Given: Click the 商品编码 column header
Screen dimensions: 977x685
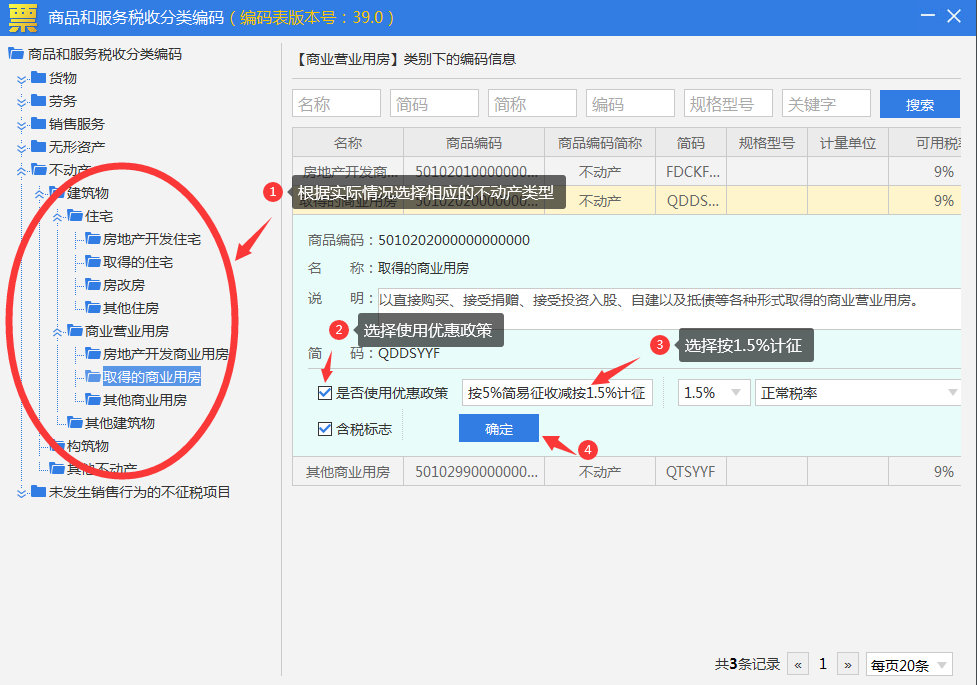Looking at the screenshot, I should click(x=474, y=143).
